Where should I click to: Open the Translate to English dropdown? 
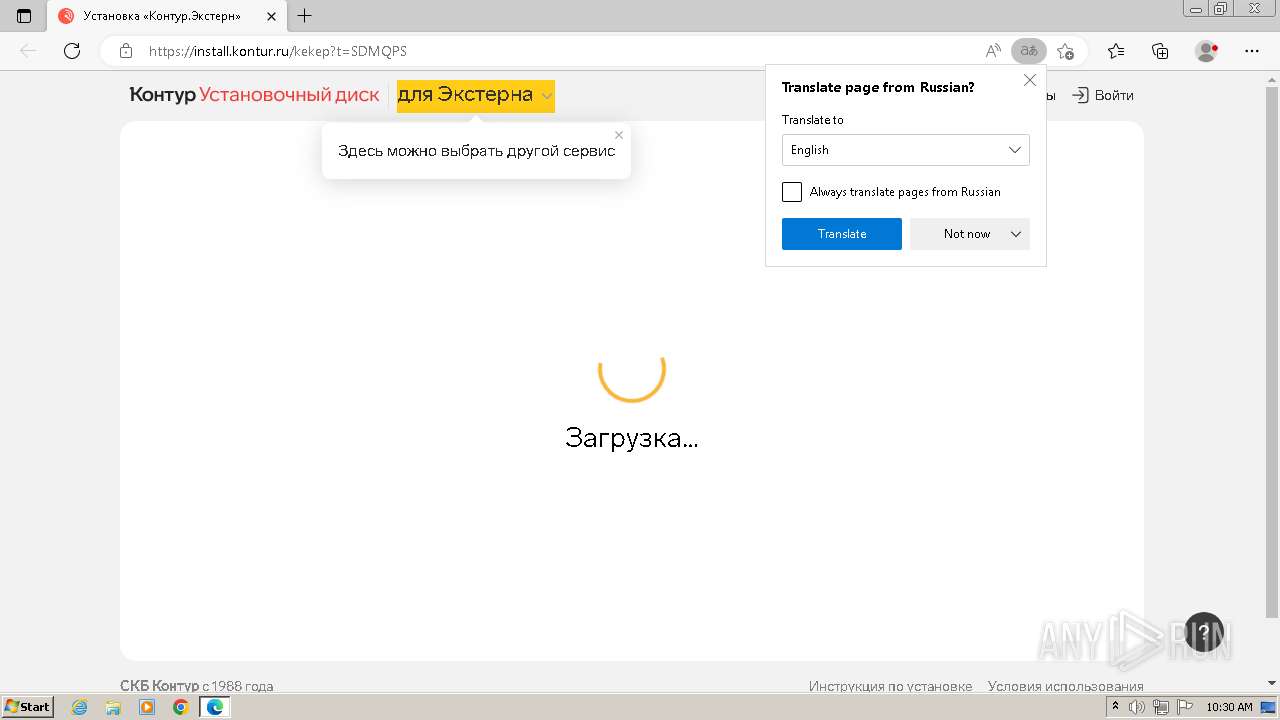coord(905,150)
